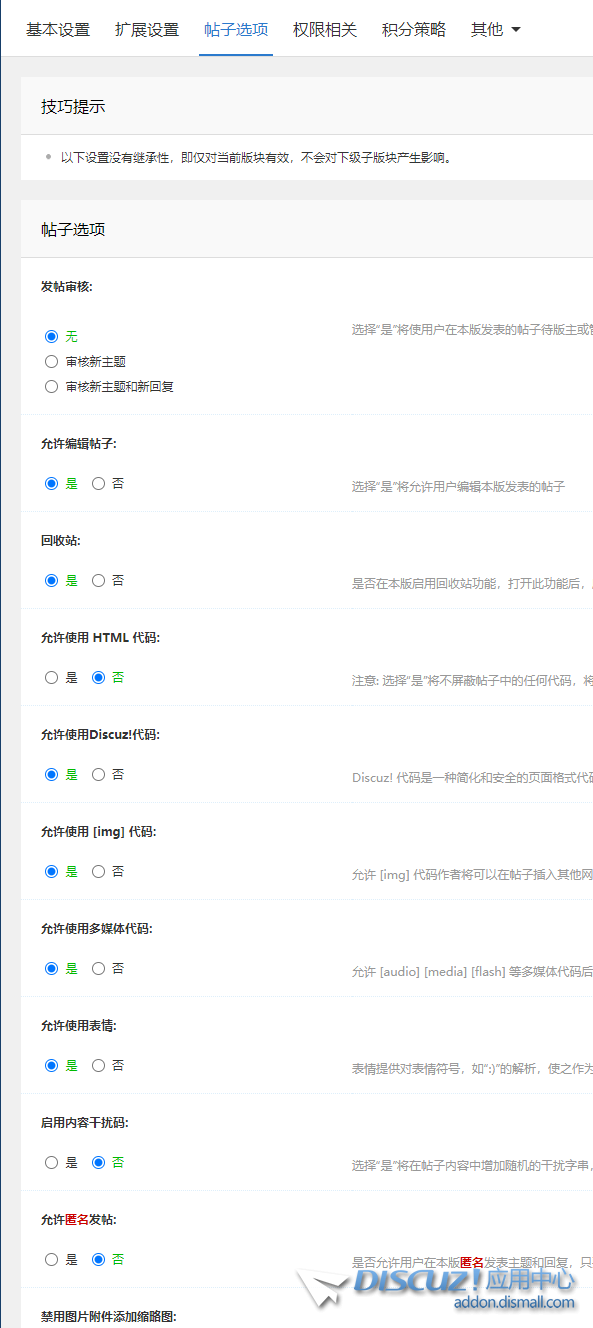The height and width of the screenshot is (1328, 593).
Task: Set 允许使用 [img] 代码 to 否
Action: click(x=98, y=872)
